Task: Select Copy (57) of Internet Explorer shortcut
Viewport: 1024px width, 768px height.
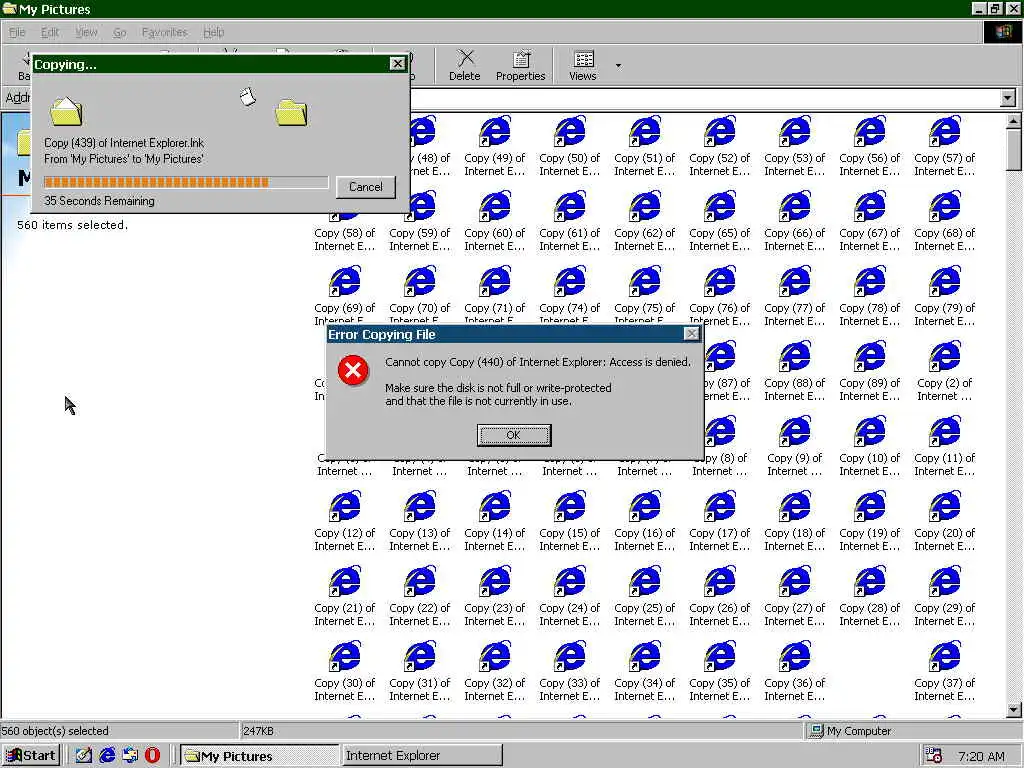Action: point(944,146)
